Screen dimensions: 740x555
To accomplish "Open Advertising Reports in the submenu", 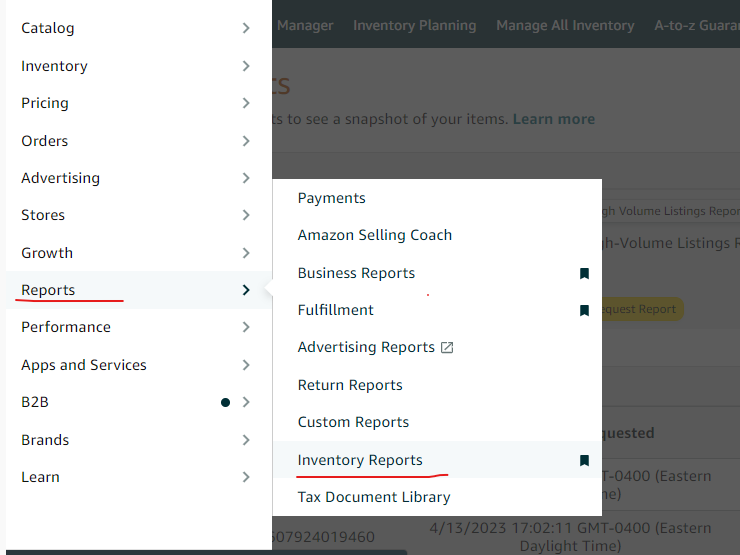I will [366, 347].
